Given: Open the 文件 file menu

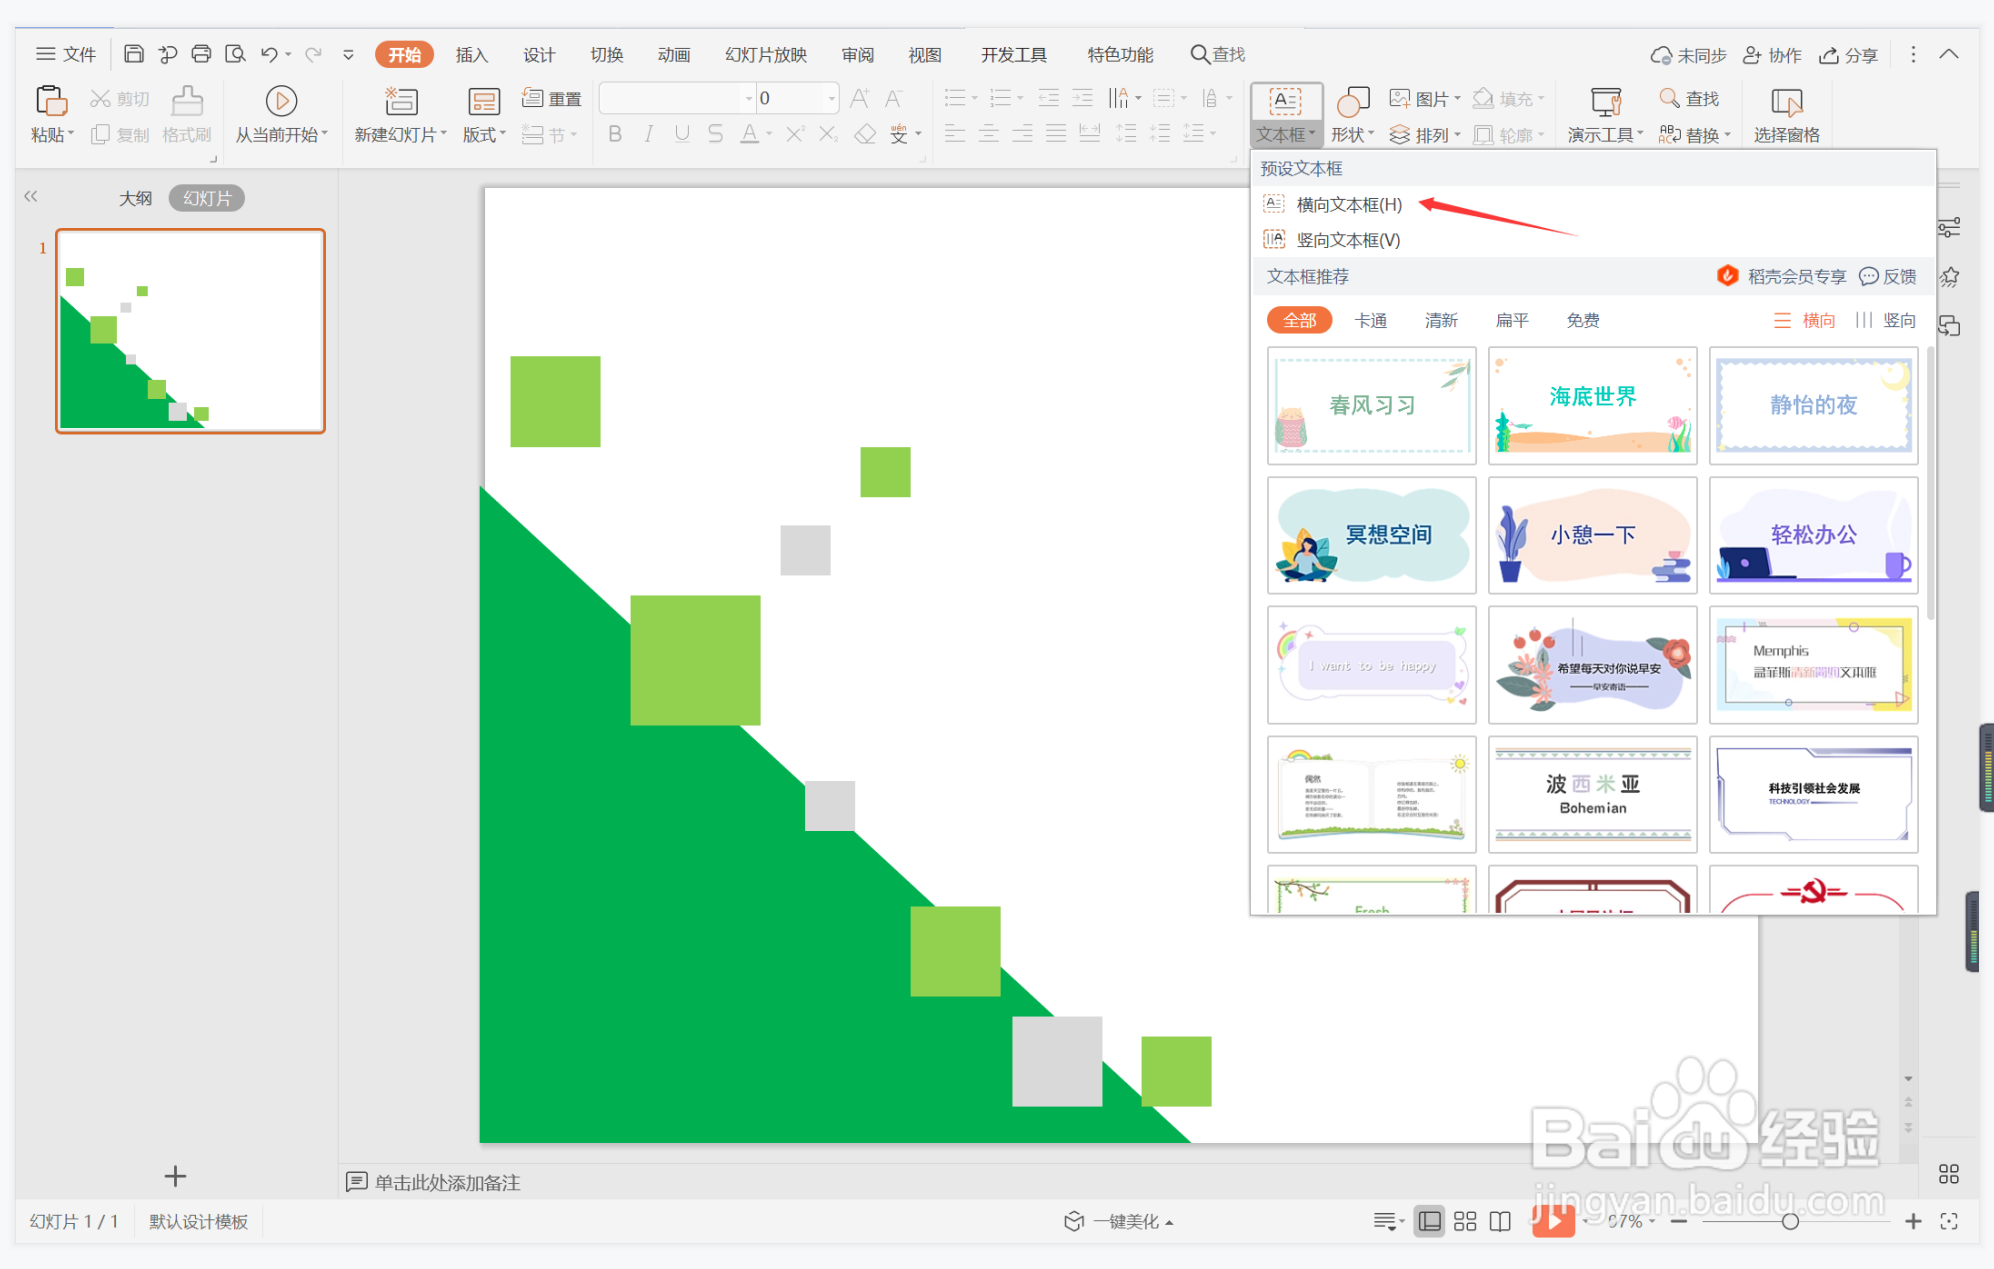Looking at the screenshot, I should point(66,54).
